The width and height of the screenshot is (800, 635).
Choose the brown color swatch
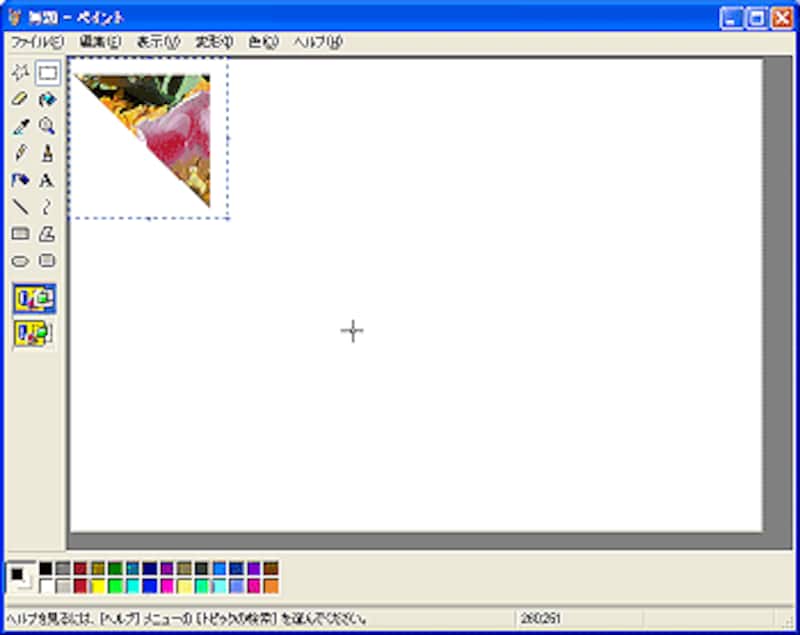[x=271, y=568]
